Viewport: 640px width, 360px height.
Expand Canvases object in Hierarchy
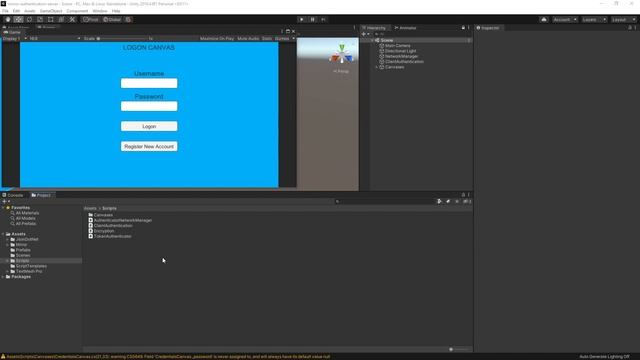[377, 67]
